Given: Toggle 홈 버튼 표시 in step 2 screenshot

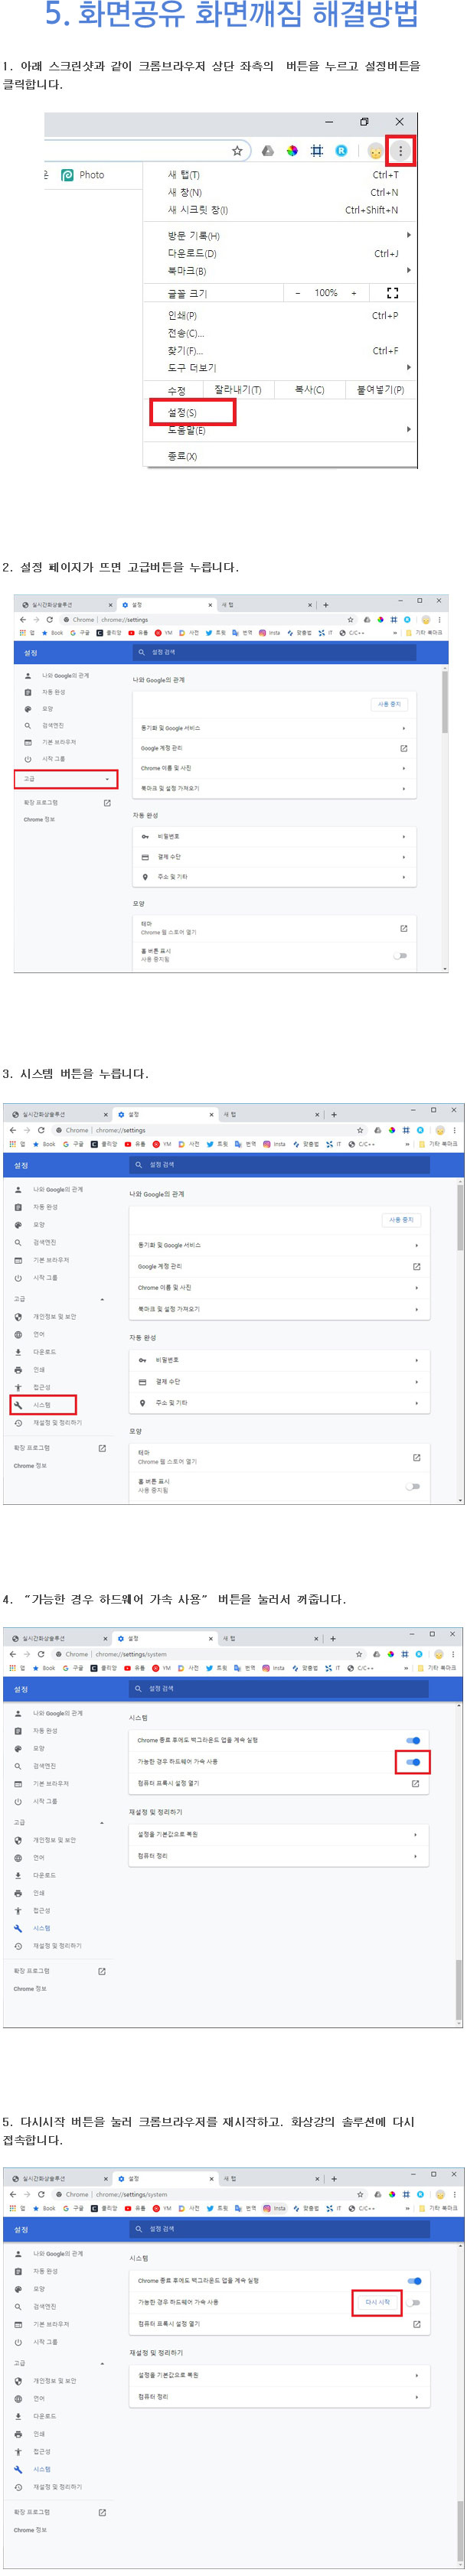Looking at the screenshot, I should tap(400, 955).
